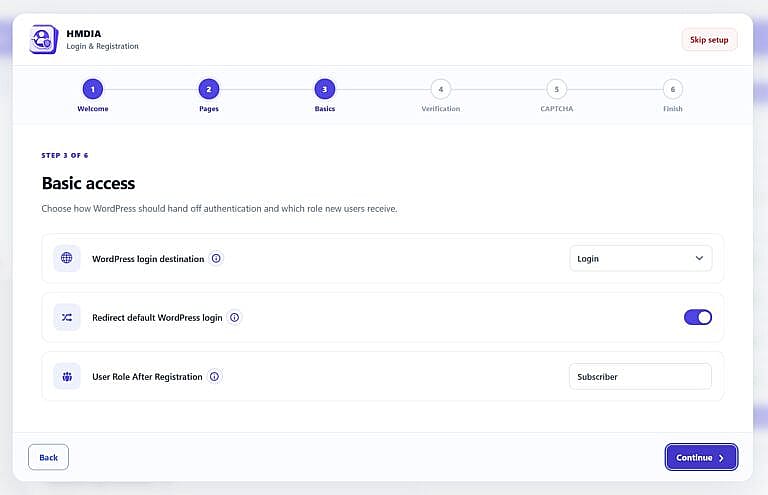The width and height of the screenshot is (768, 495).
Task: Toggle the Redirect default WordPress login switch
Action: pyautogui.click(x=697, y=317)
